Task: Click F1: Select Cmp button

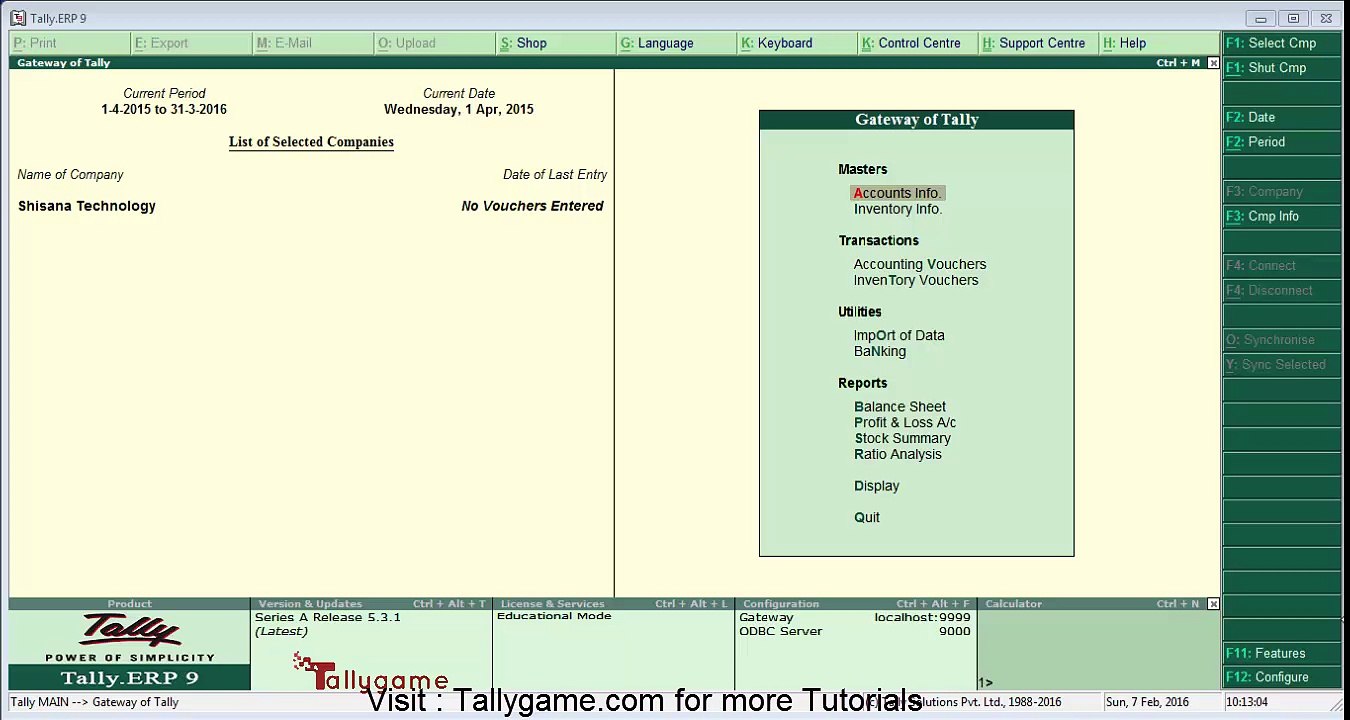Action: [1281, 43]
